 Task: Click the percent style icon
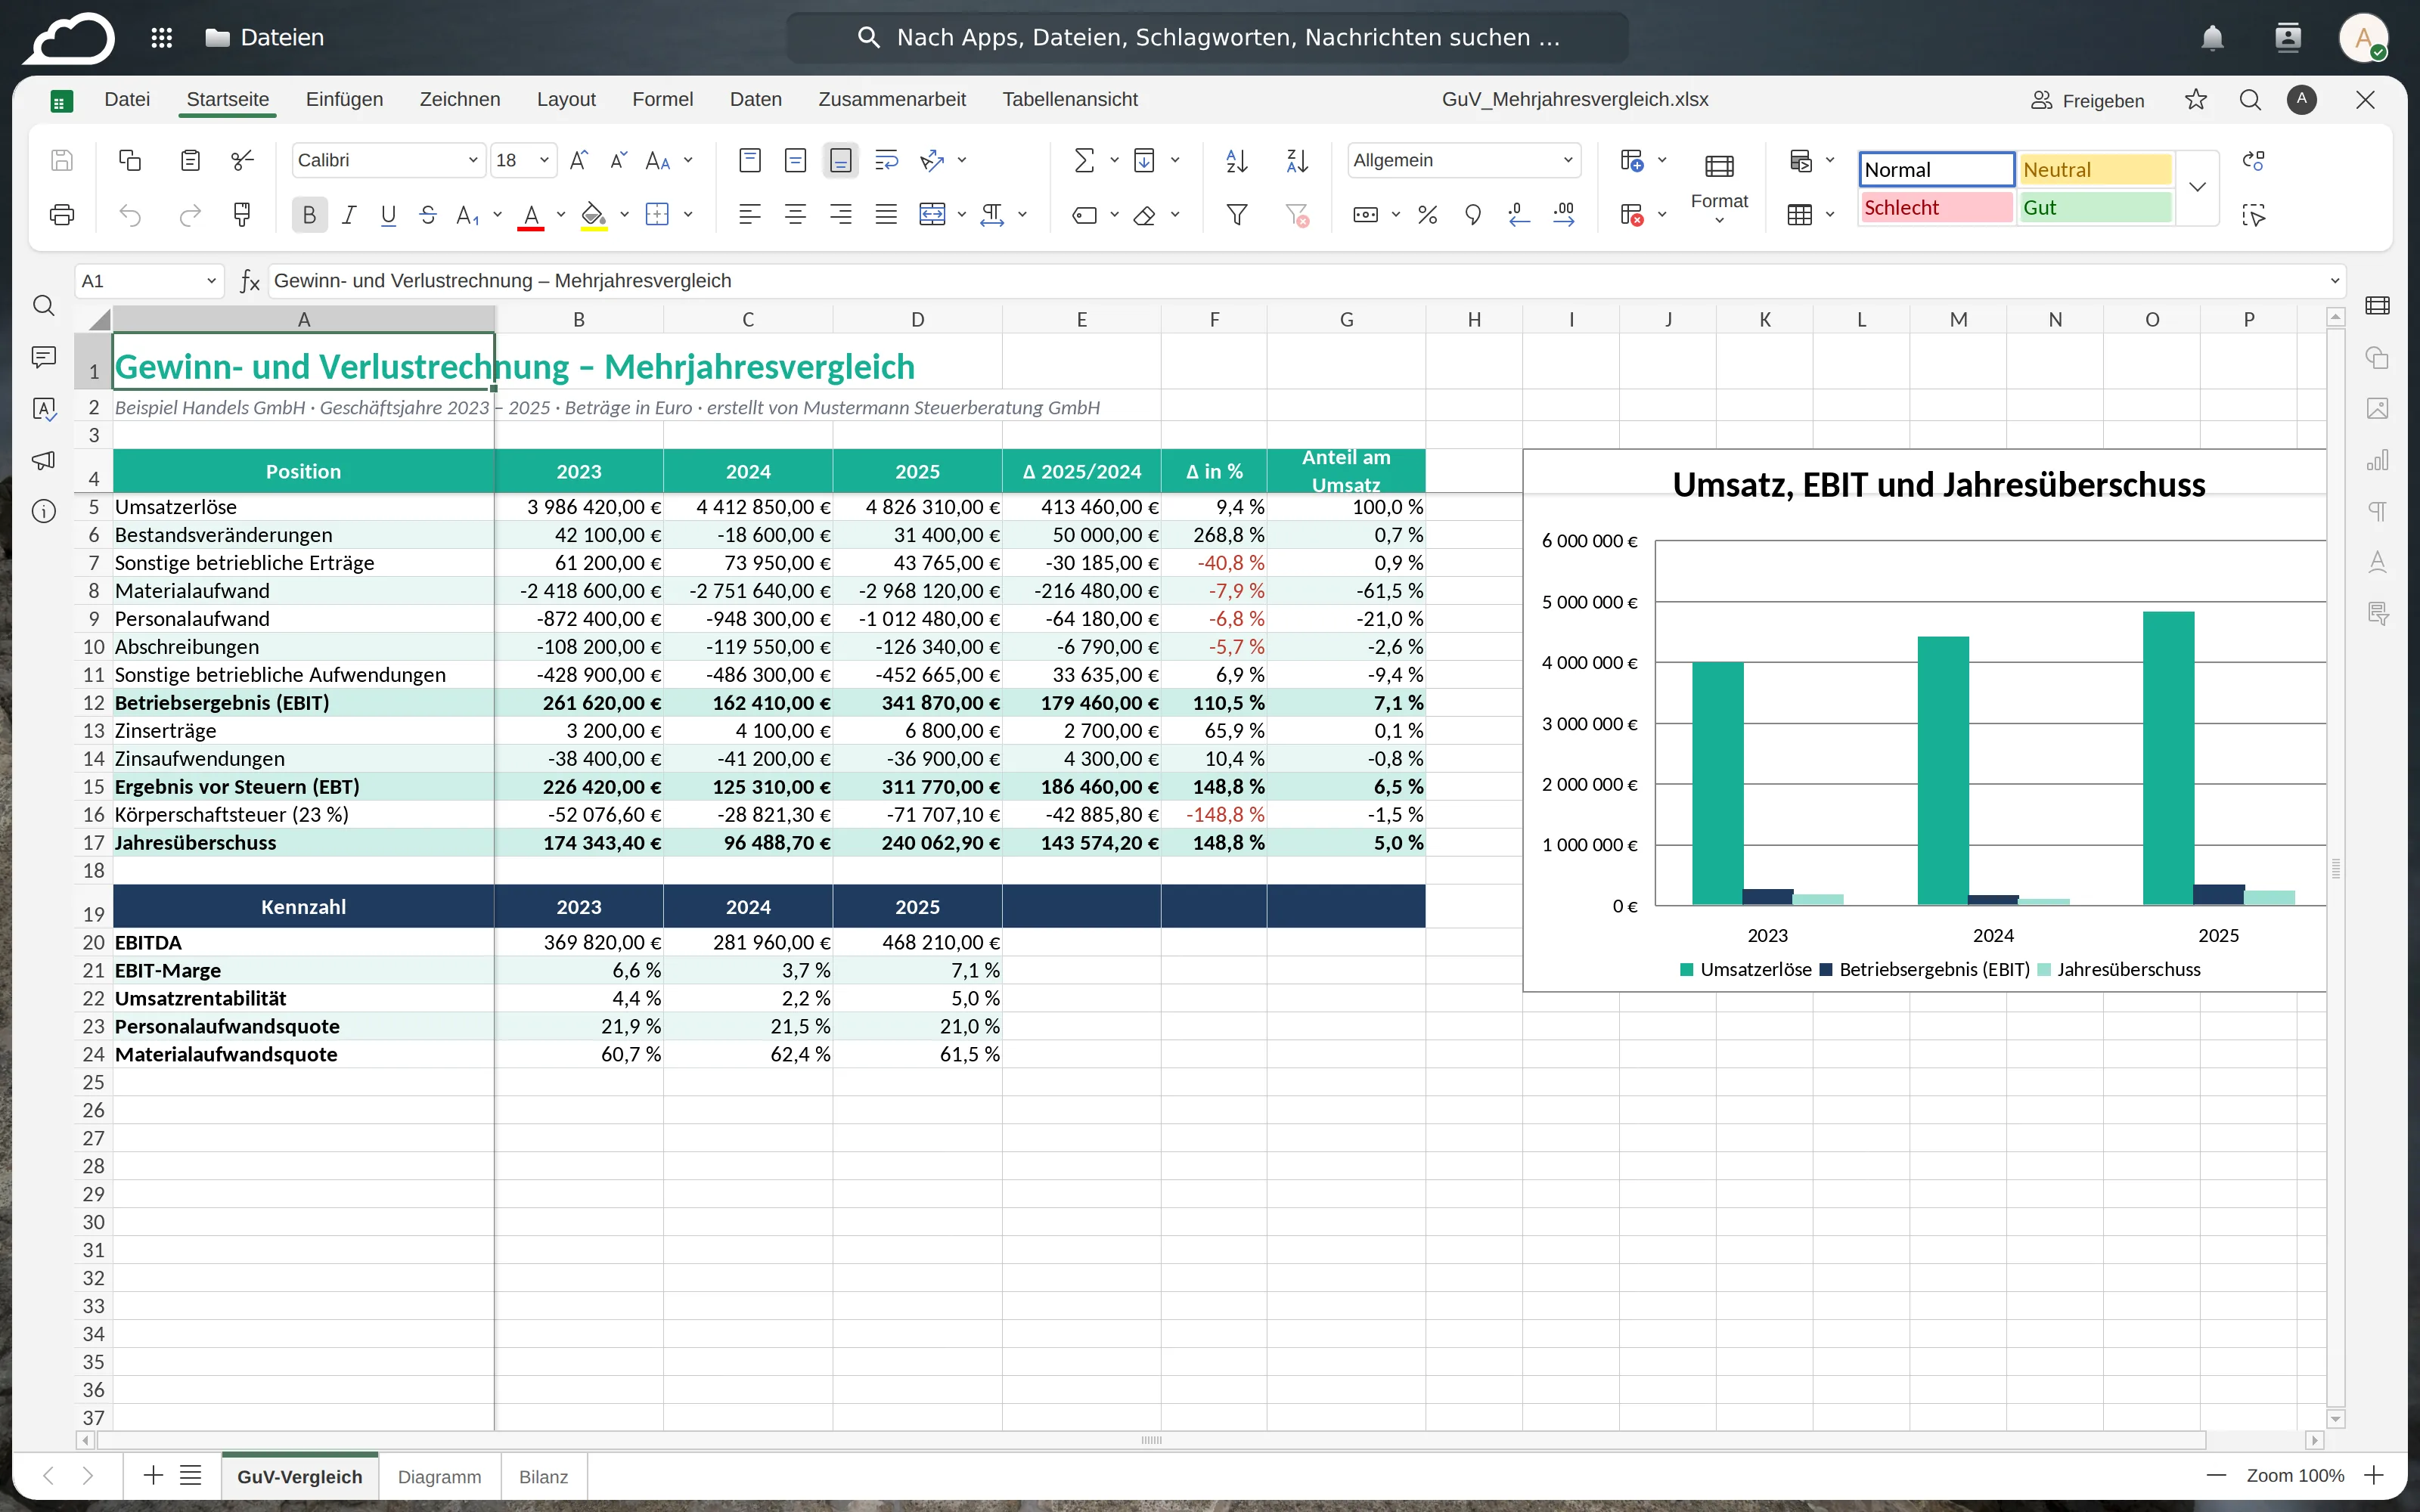tap(1427, 214)
